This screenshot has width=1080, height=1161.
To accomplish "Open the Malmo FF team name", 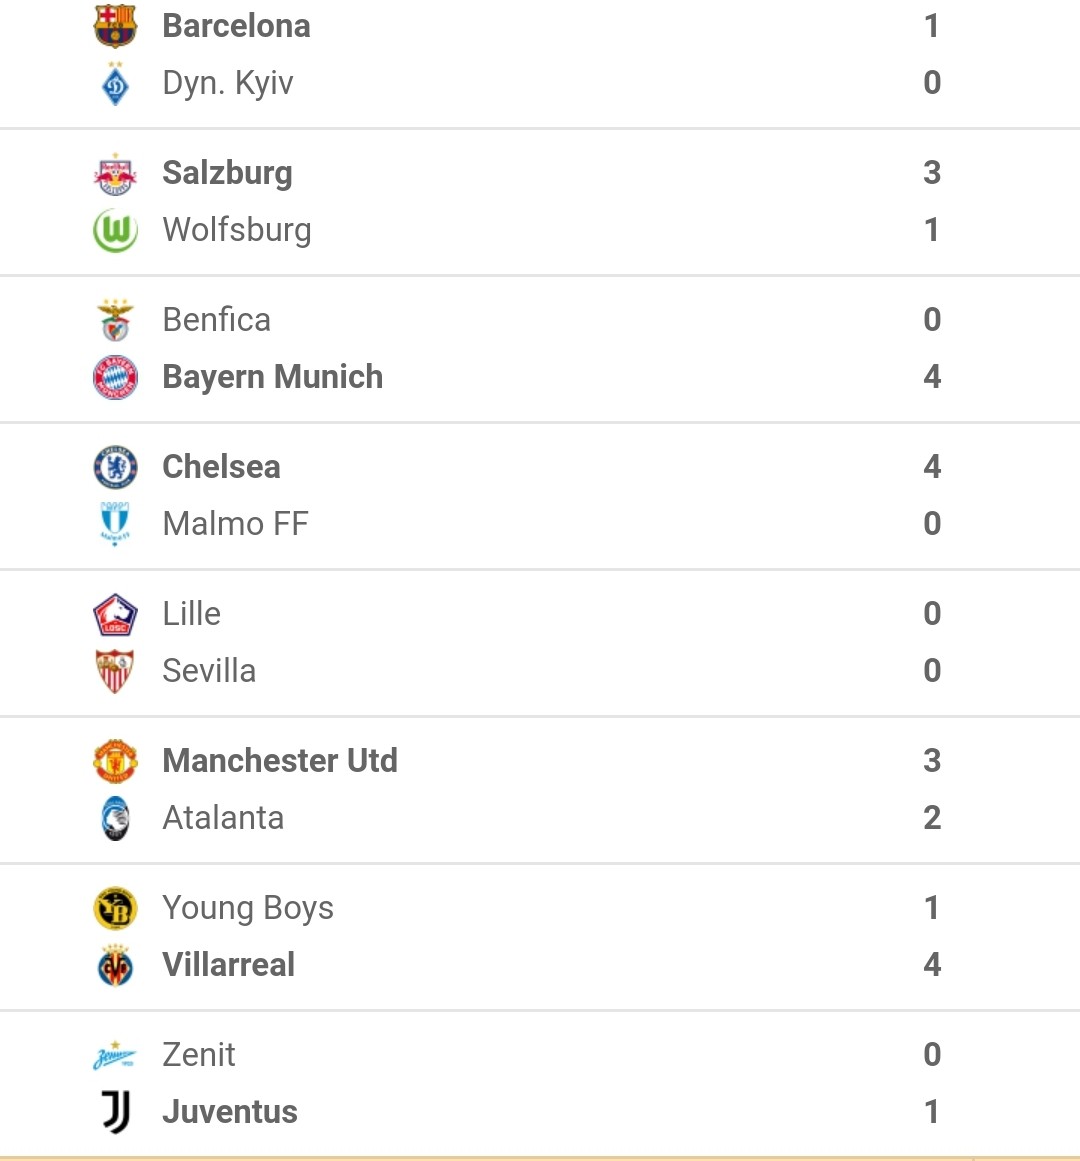I will click(x=235, y=524).
